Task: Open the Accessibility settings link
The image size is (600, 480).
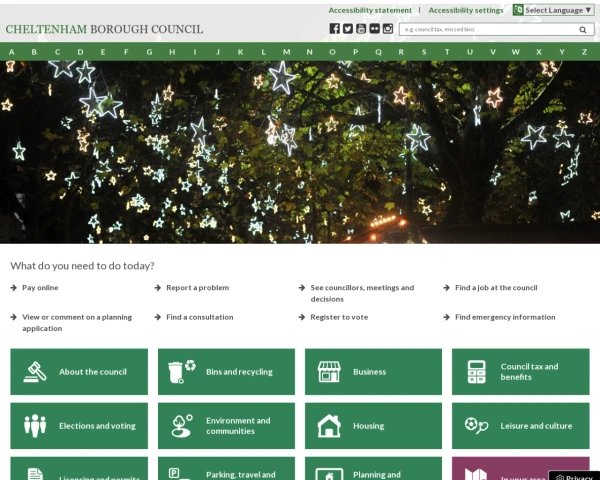Action: tap(466, 10)
